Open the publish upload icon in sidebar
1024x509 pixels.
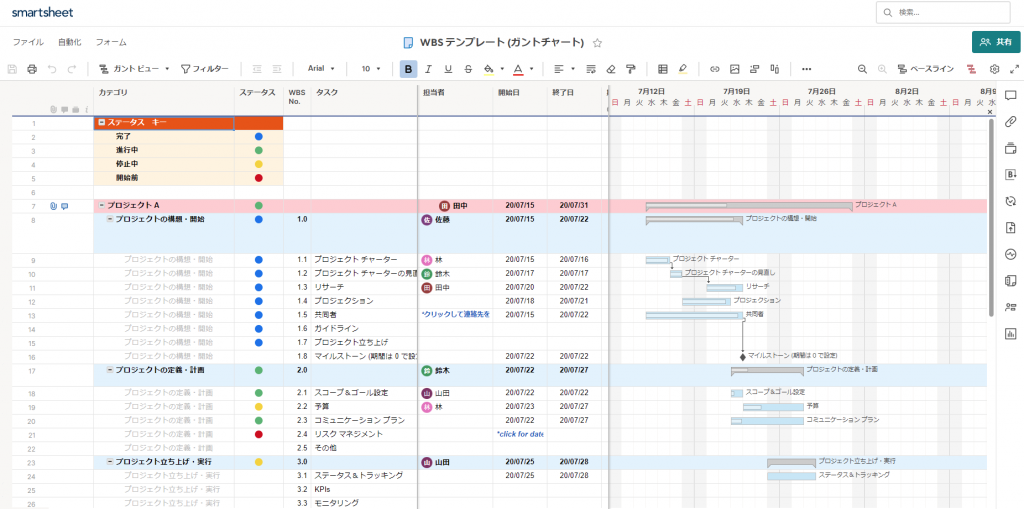tap(1011, 227)
